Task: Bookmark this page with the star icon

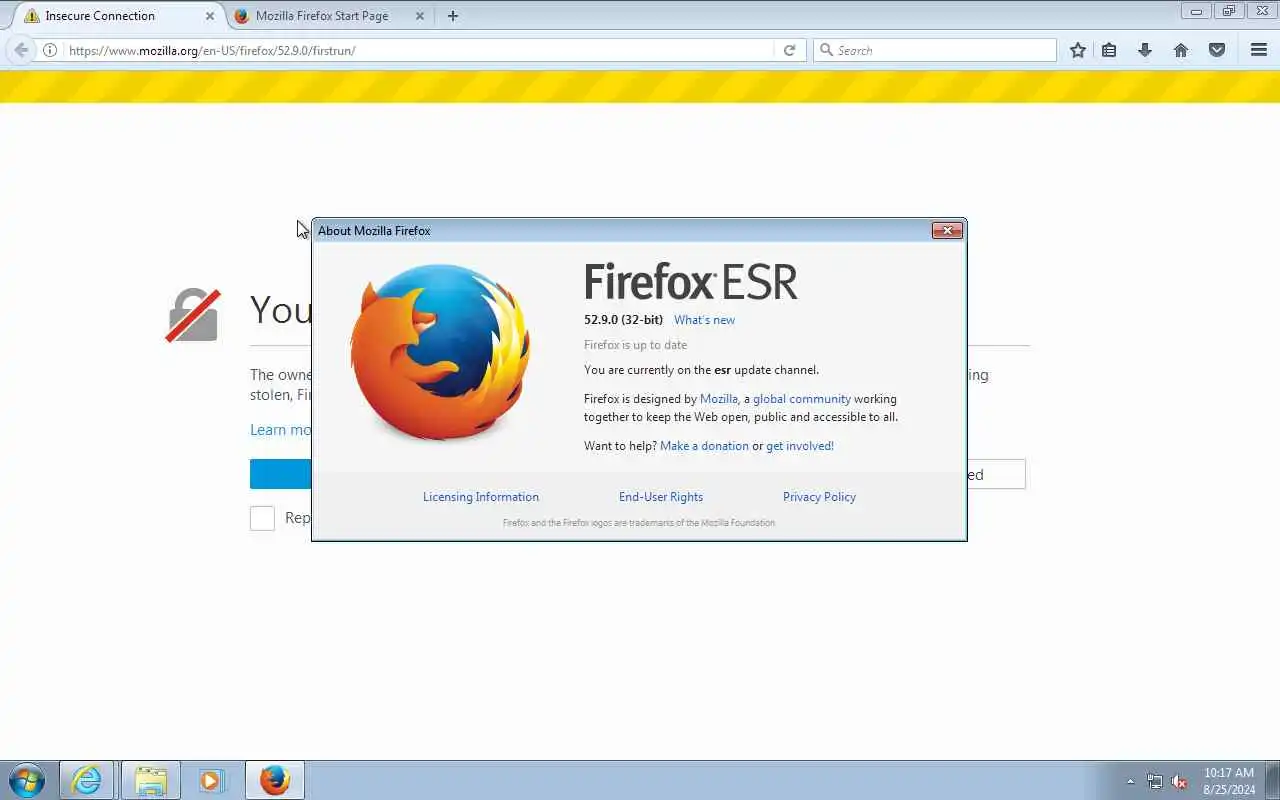Action: click(1078, 50)
